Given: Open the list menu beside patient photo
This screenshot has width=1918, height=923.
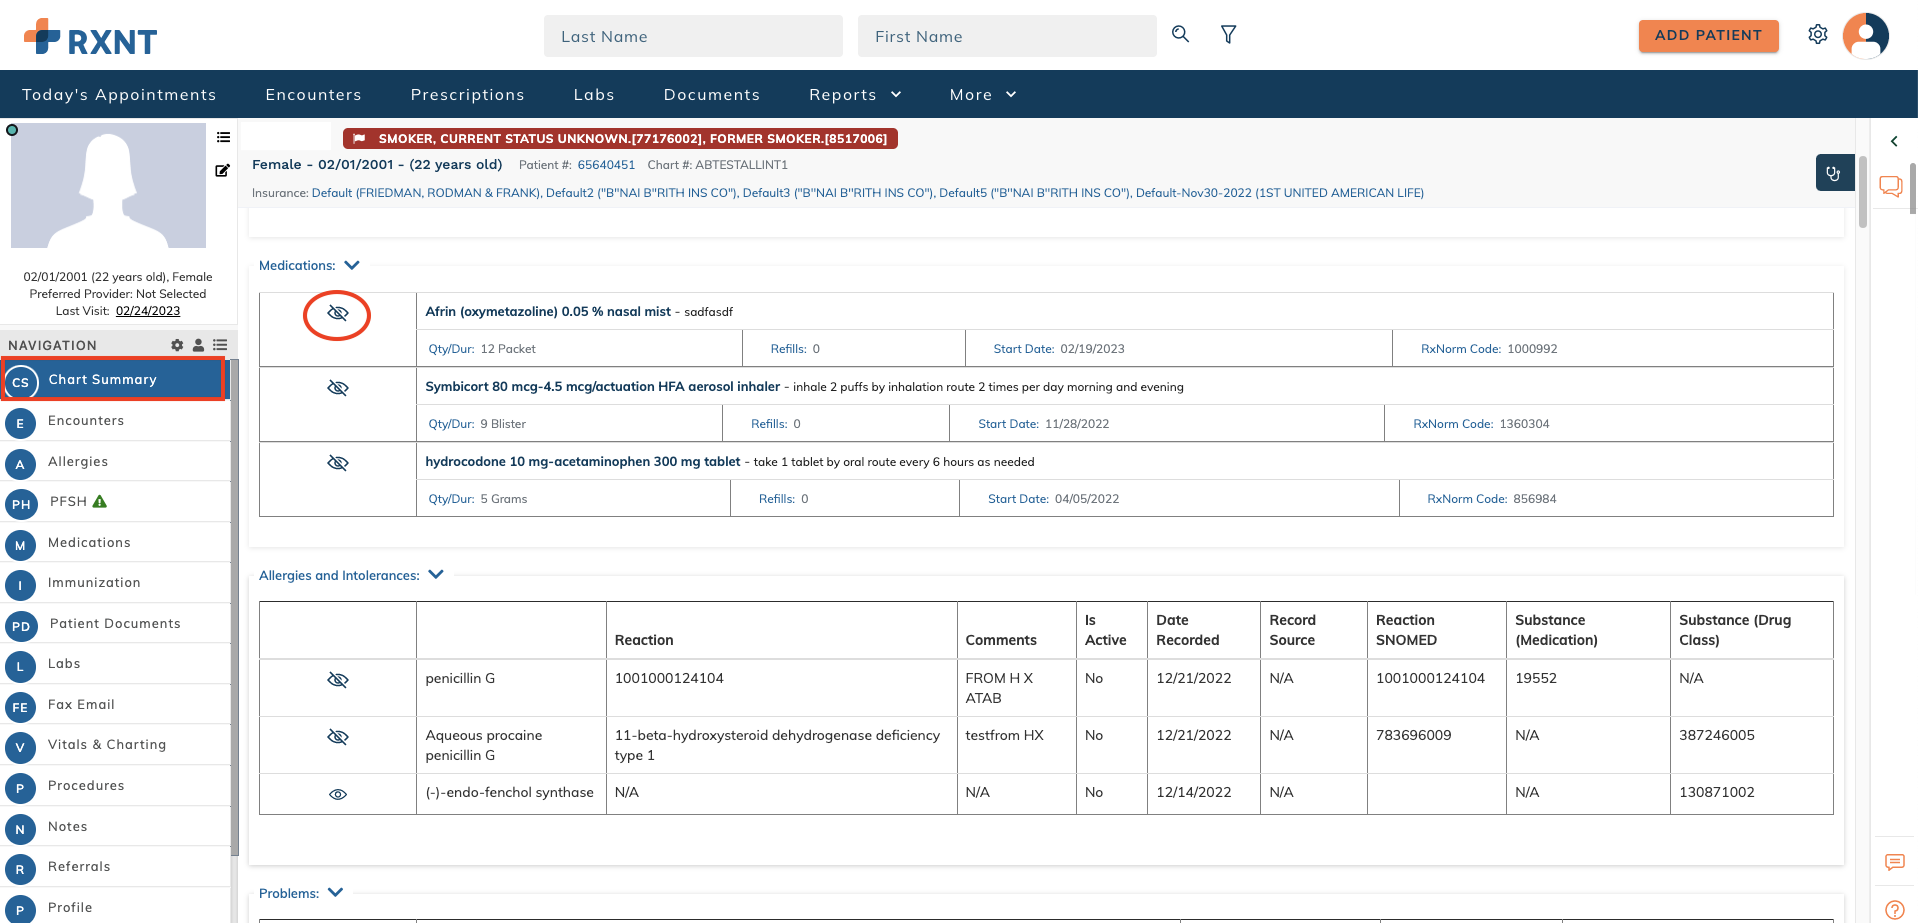Looking at the screenshot, I should click(x=223, y=137).
